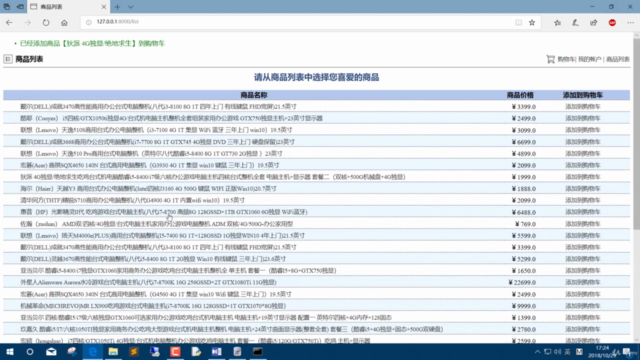This screenshot has height=360, width=640.
Task: Click the Alienware Aurora product name
Action: 149,282
